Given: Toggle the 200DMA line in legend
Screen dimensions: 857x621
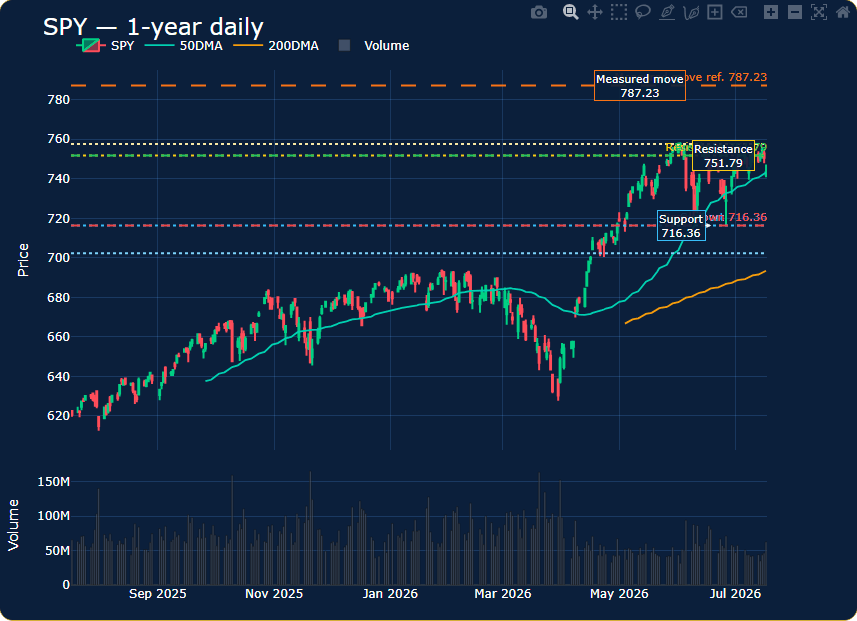Looking at the screenshot, I should 276,46.
